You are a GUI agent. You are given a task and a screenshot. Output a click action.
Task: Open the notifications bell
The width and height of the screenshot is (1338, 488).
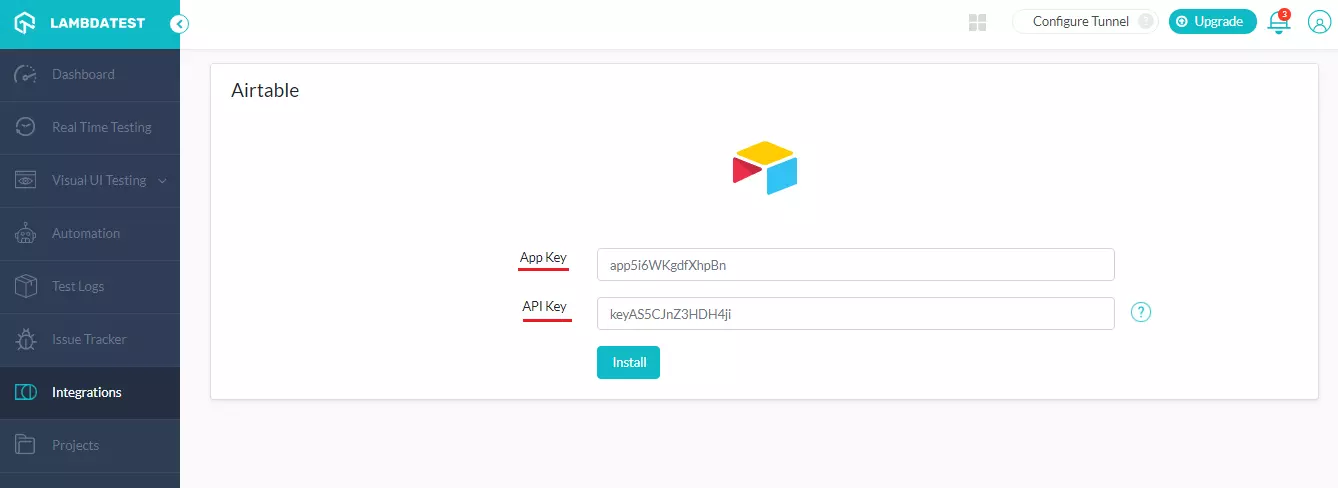click(x=1279, y=22)
